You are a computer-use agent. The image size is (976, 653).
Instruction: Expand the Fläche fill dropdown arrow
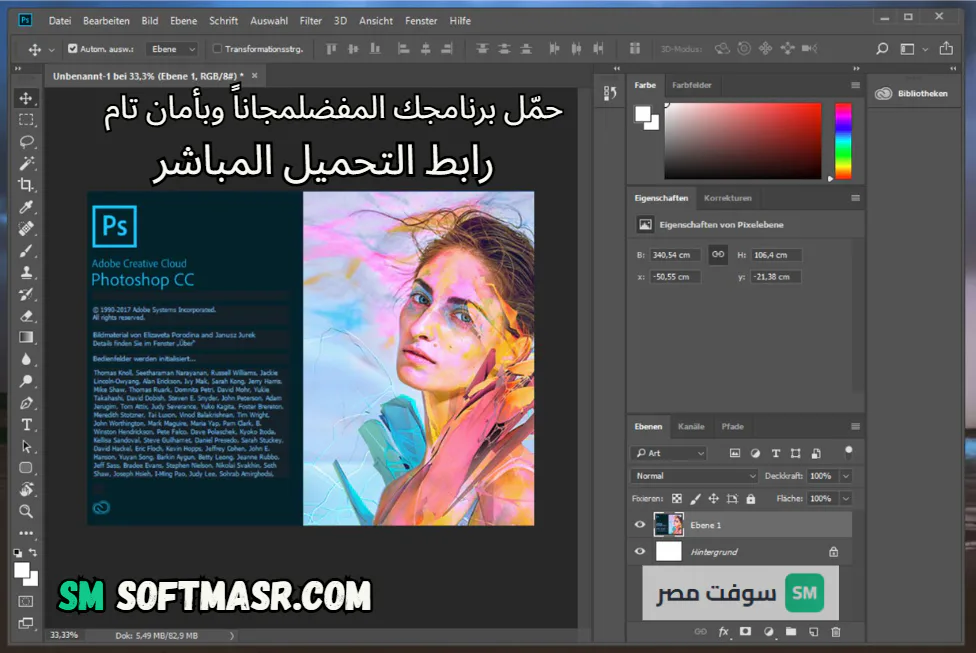point(845,499)
